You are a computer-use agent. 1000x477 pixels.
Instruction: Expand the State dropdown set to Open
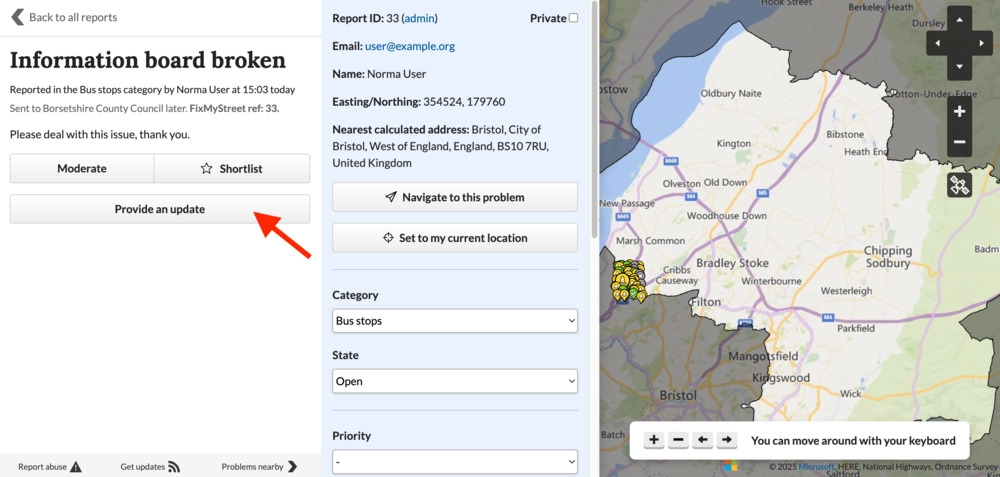[455, 381]
